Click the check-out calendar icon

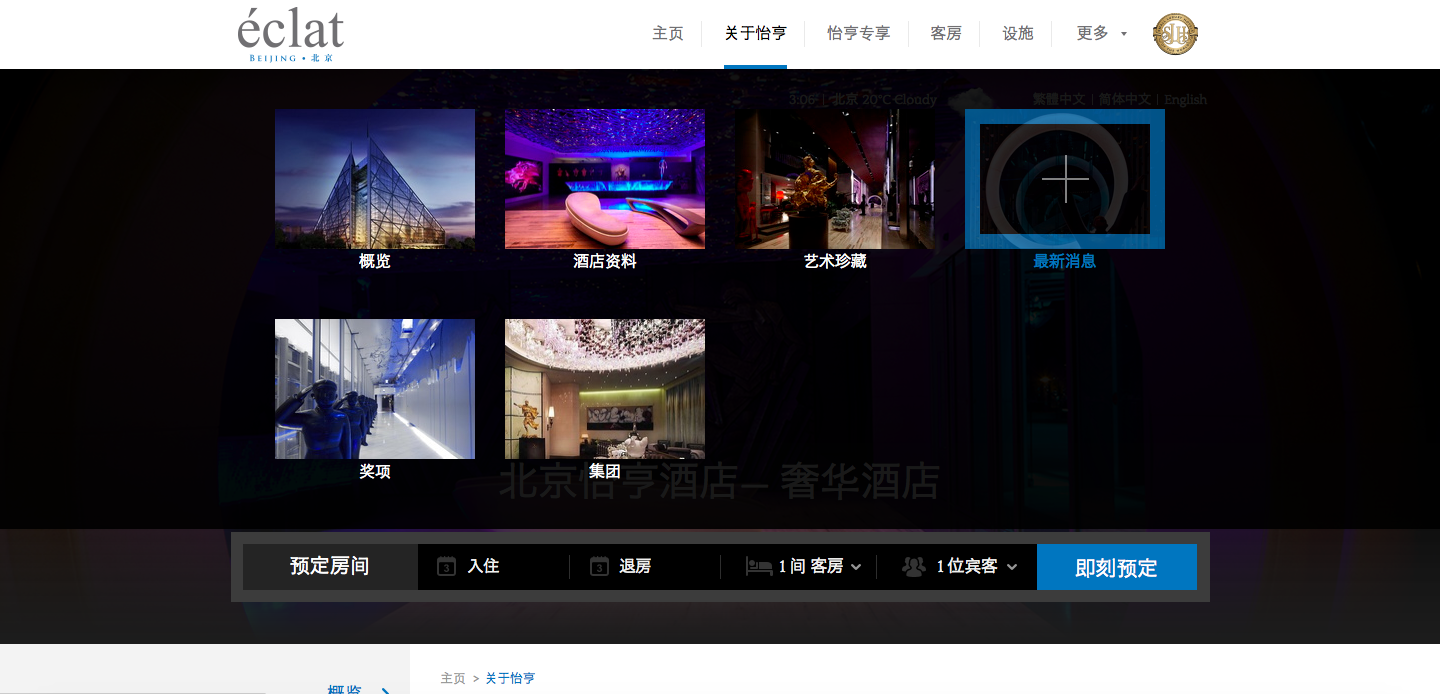(599, 567)
